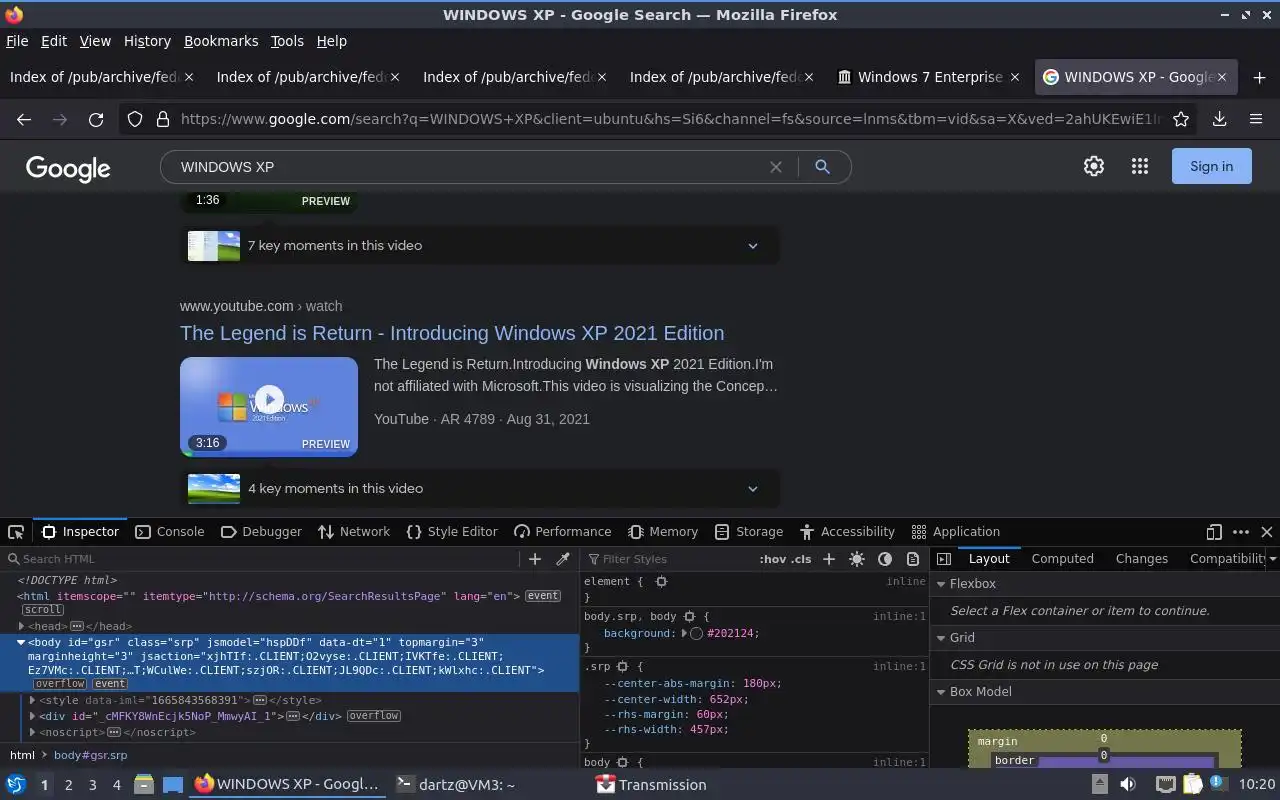Image resolution: width=1280 pixels, height=800 pixels.
Task: Expand the head element node
Action: point(21,626)
